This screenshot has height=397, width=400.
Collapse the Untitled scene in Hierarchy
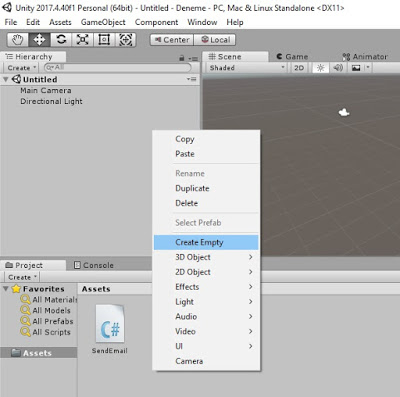click(6, 79)
